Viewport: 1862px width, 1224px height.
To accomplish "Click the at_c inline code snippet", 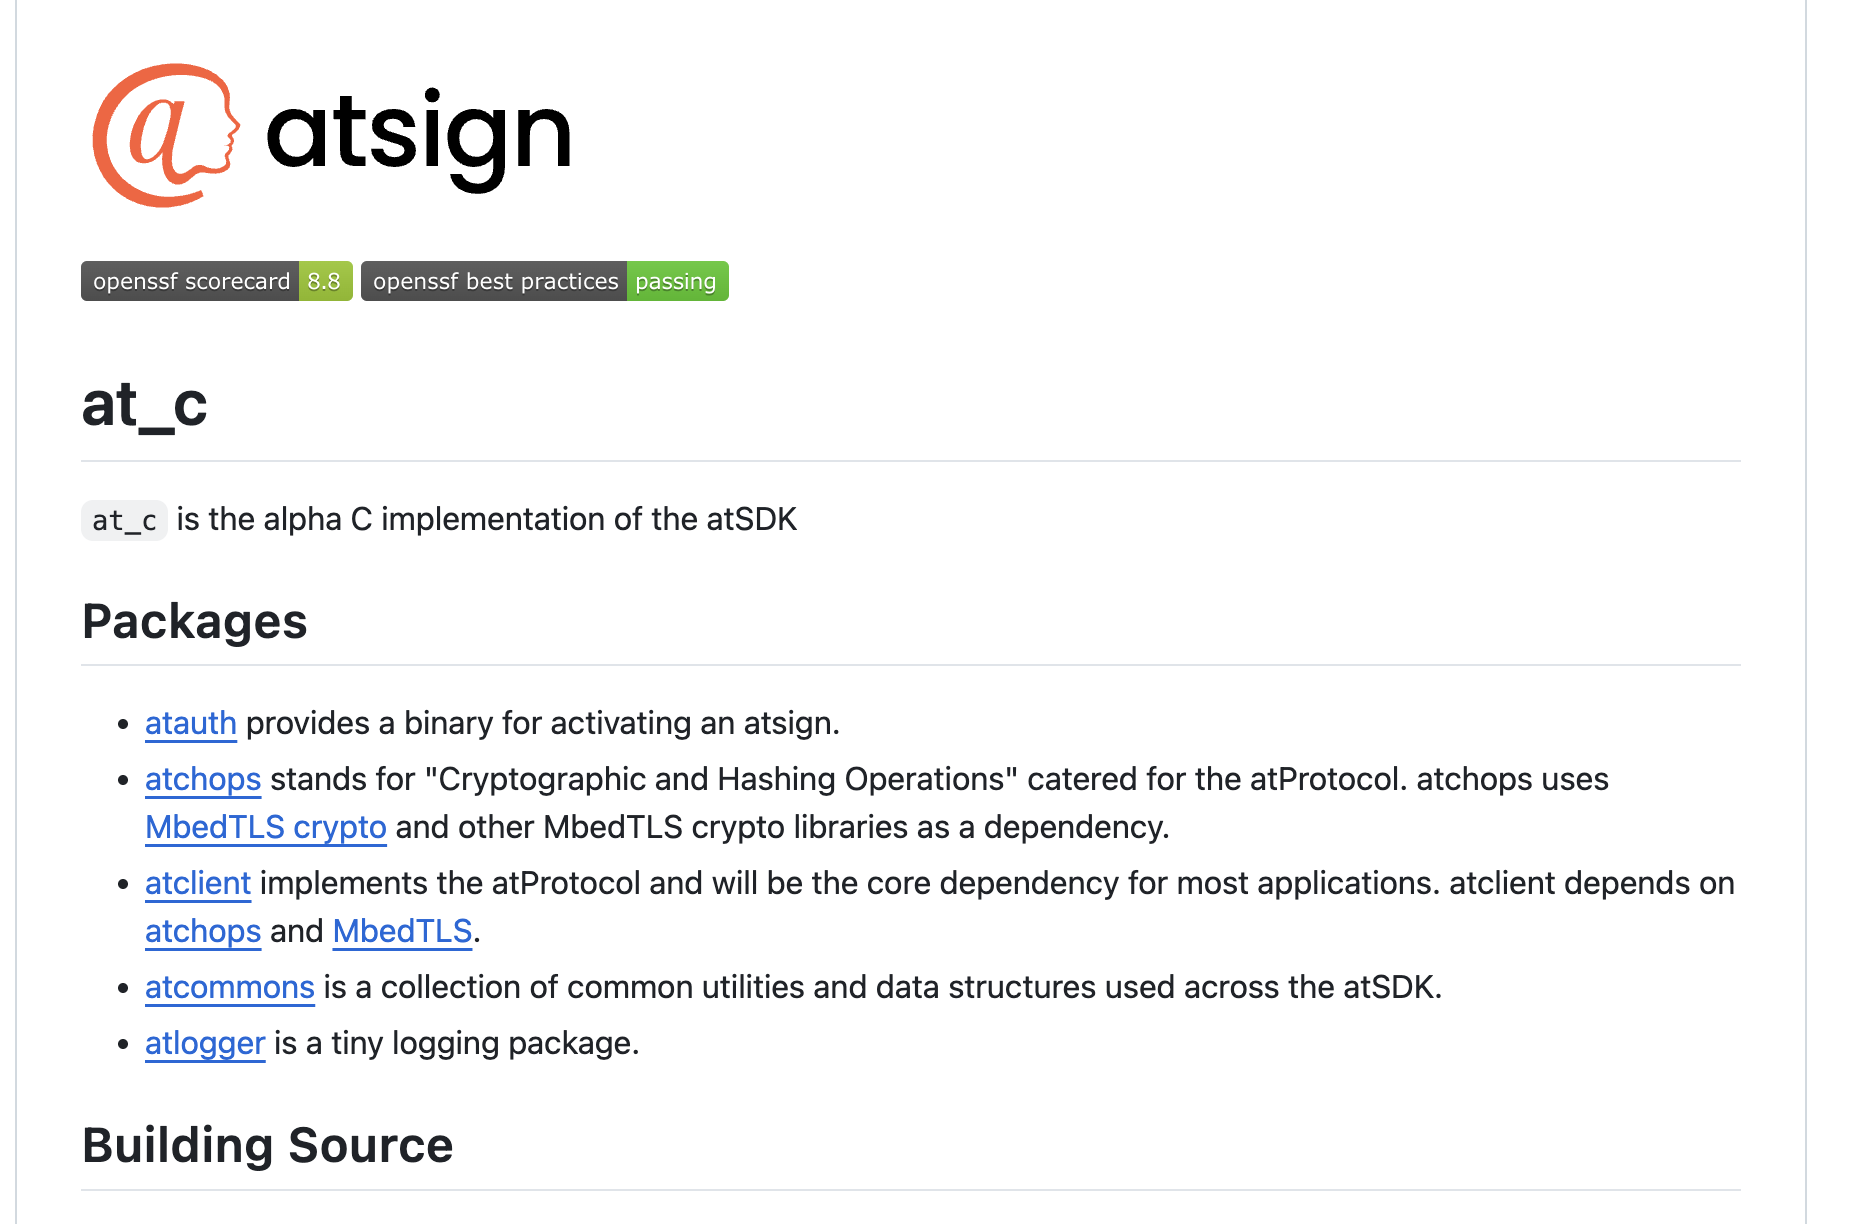I will click(124, 520).
